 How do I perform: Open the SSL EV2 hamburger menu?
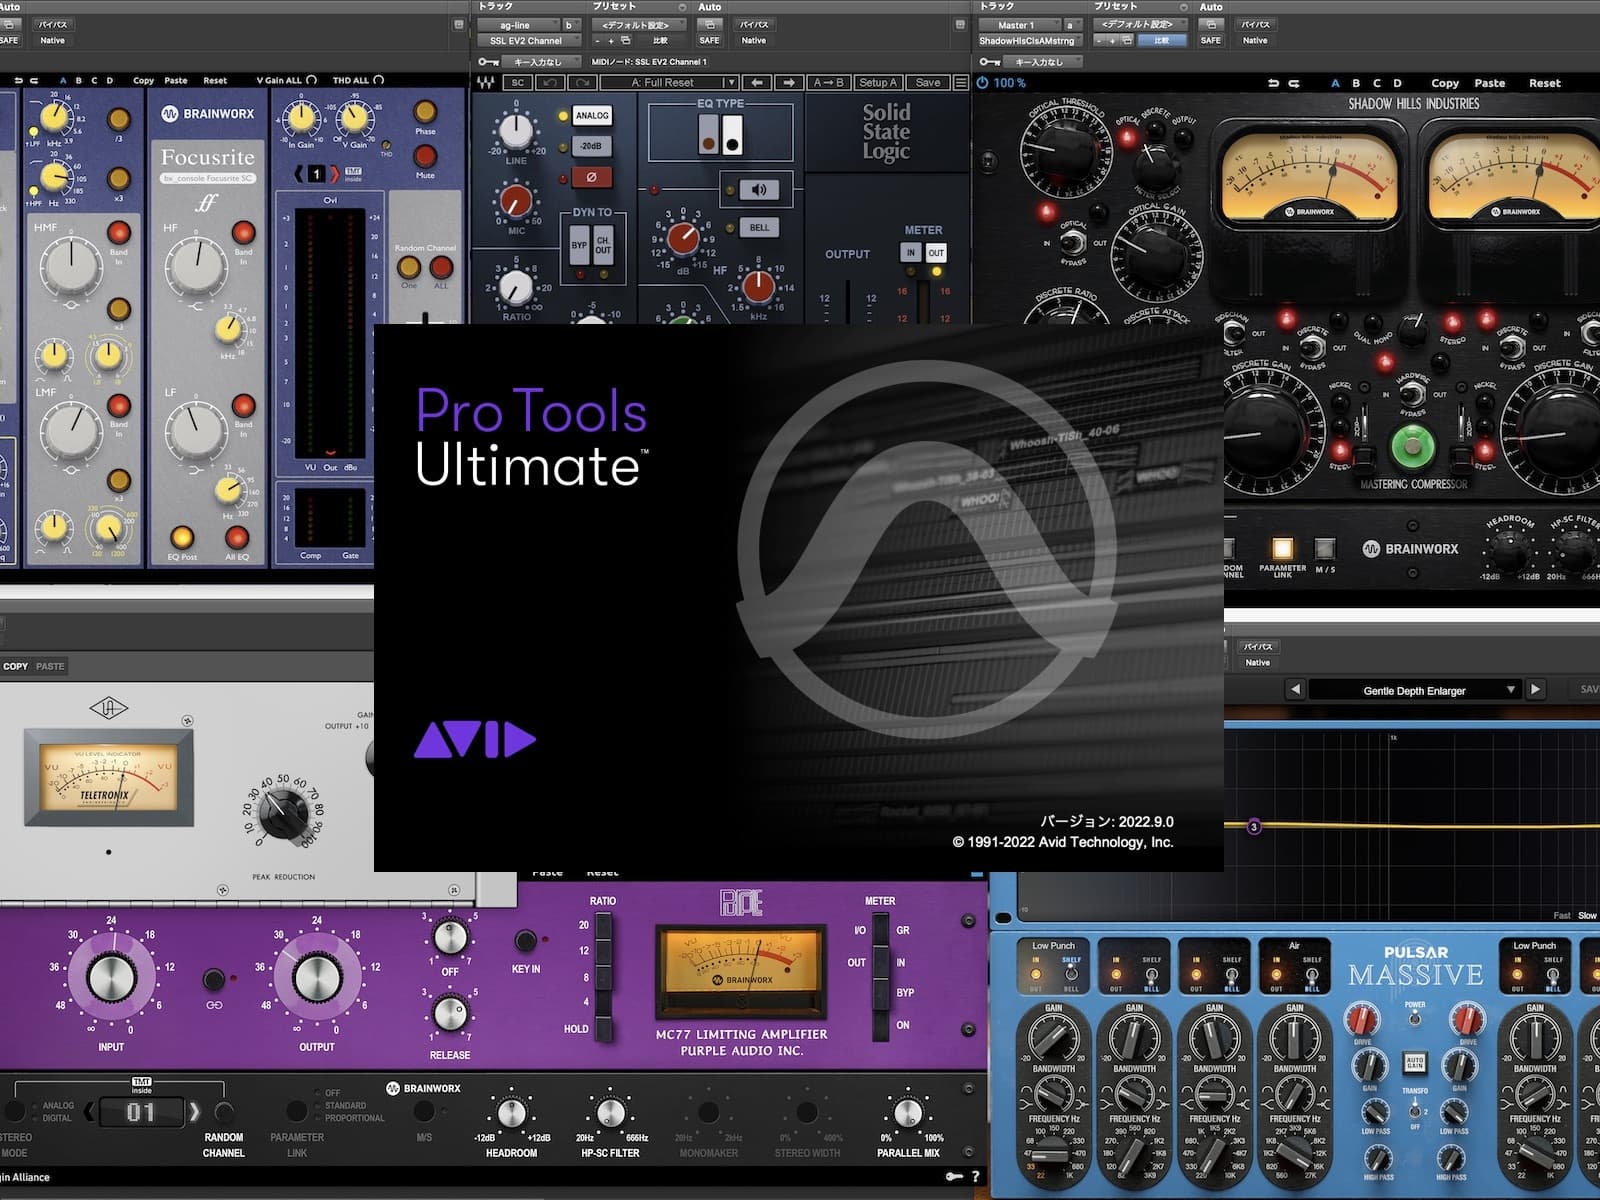(961, 83)
